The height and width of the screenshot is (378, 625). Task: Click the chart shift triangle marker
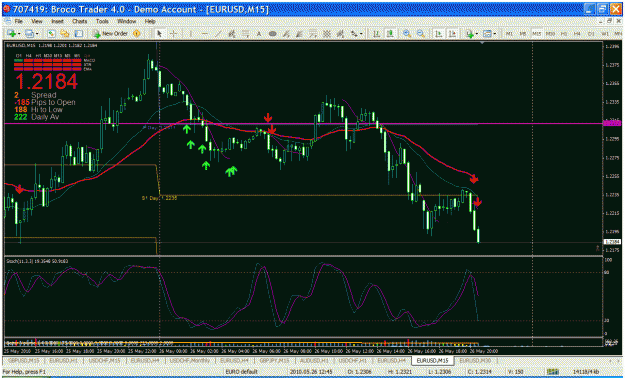pos(483,42)
